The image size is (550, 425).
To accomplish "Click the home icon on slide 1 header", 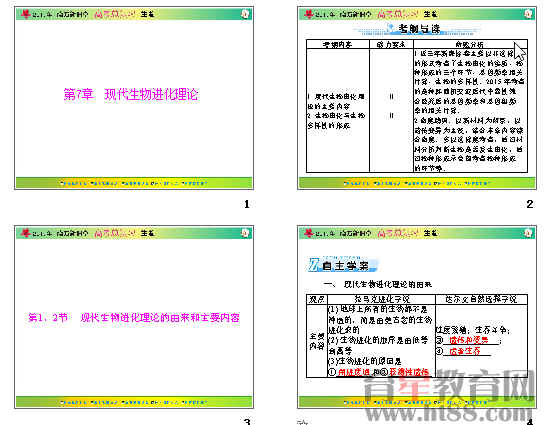I will 245,14.
